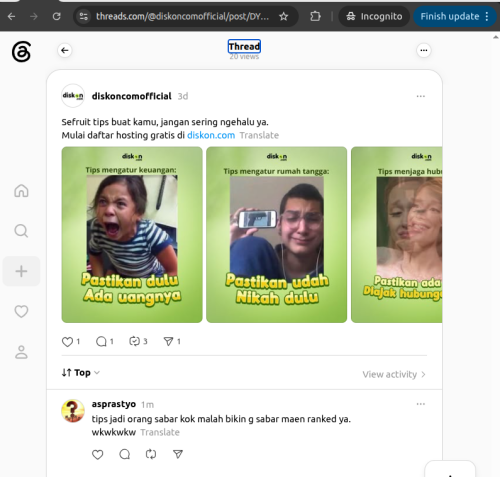
Task: Click the browser forward arrow
Action: (x=34, y=16)
